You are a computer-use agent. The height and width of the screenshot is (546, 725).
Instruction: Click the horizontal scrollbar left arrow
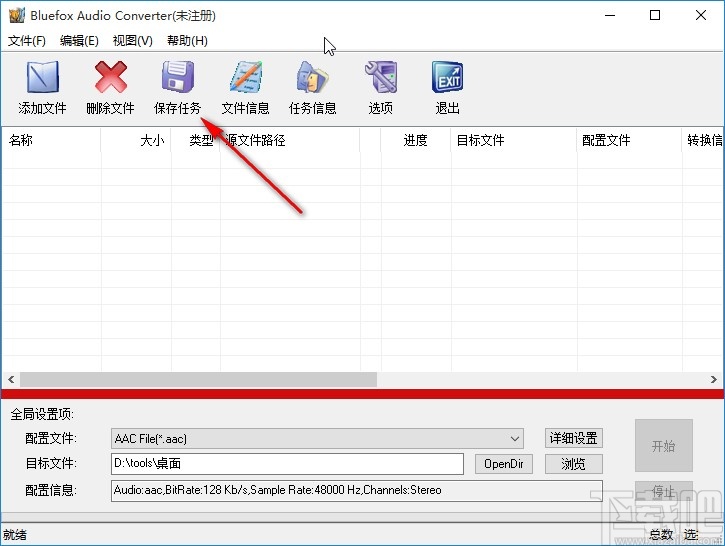point(11,380)
